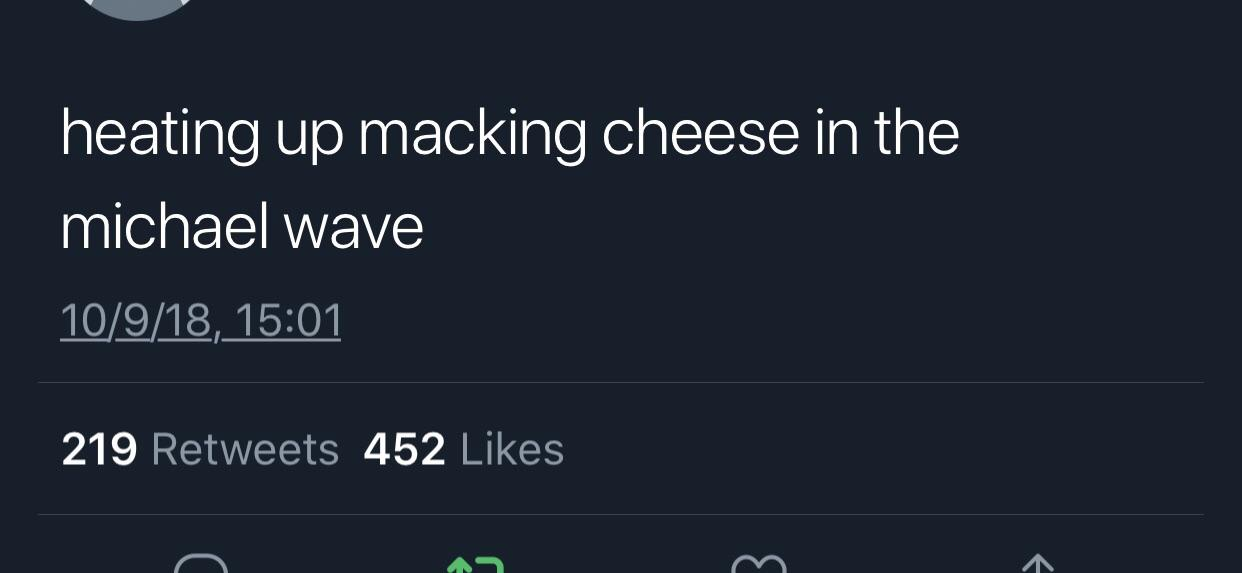Tap the reply speech bubble icon
The image size is (1242, 573).
pos(200,564)
